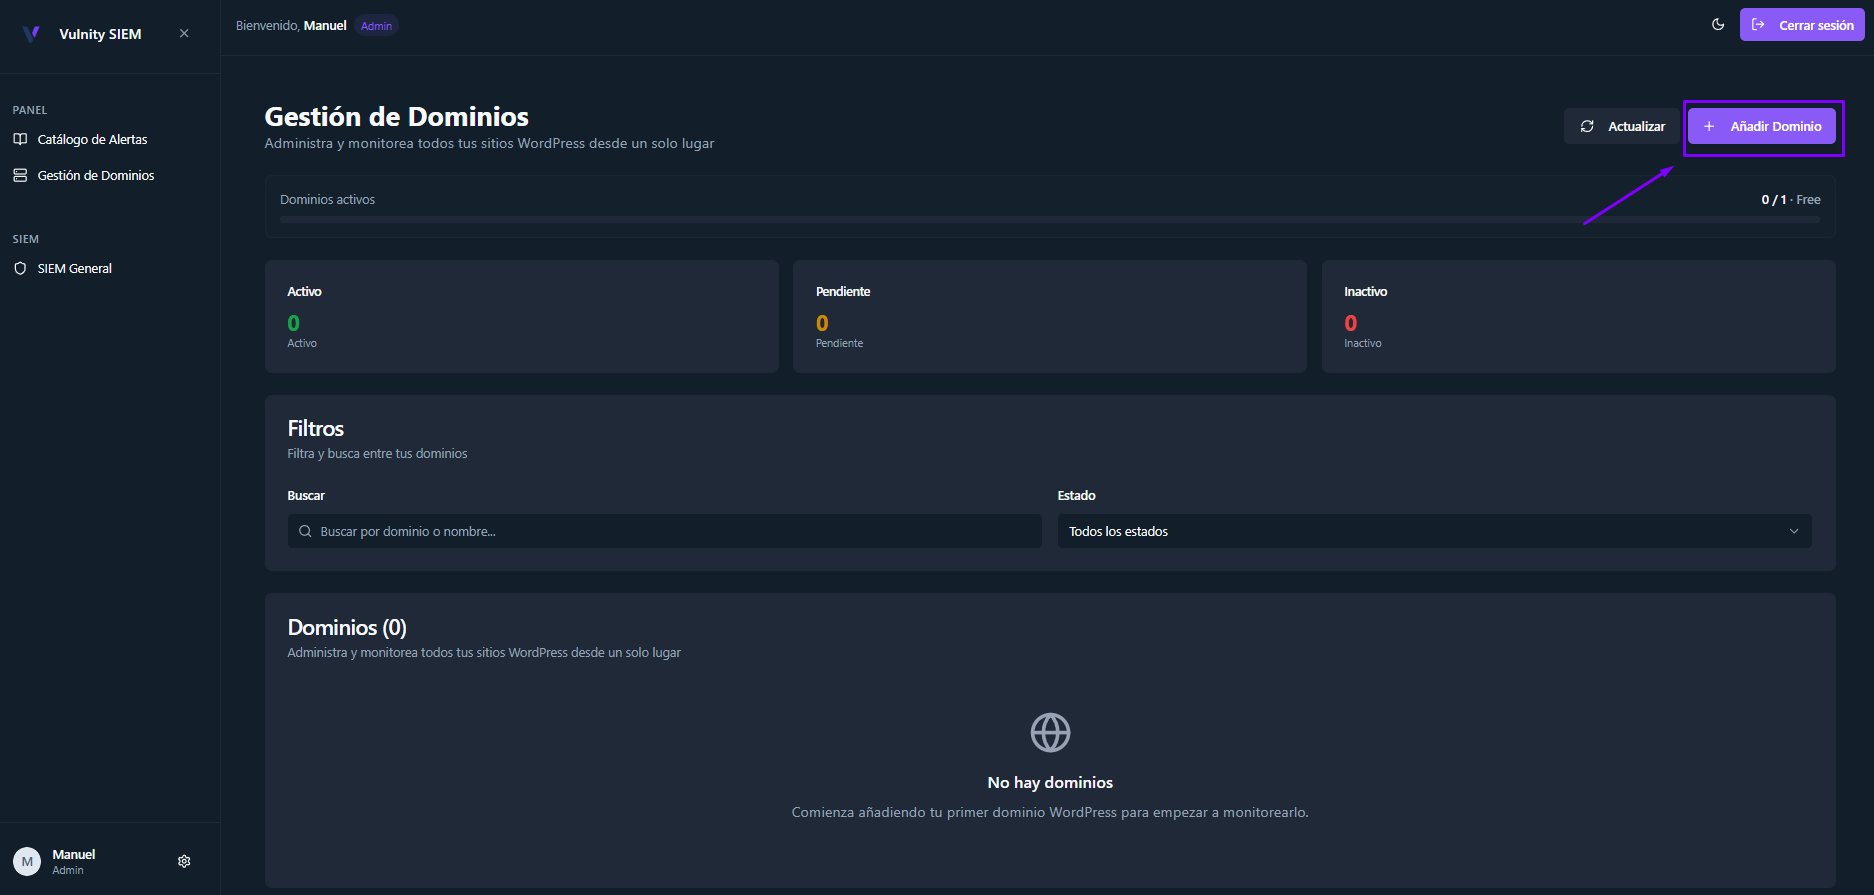Click the 'Manuel' user name at the bottom

(x=74, y=854)
